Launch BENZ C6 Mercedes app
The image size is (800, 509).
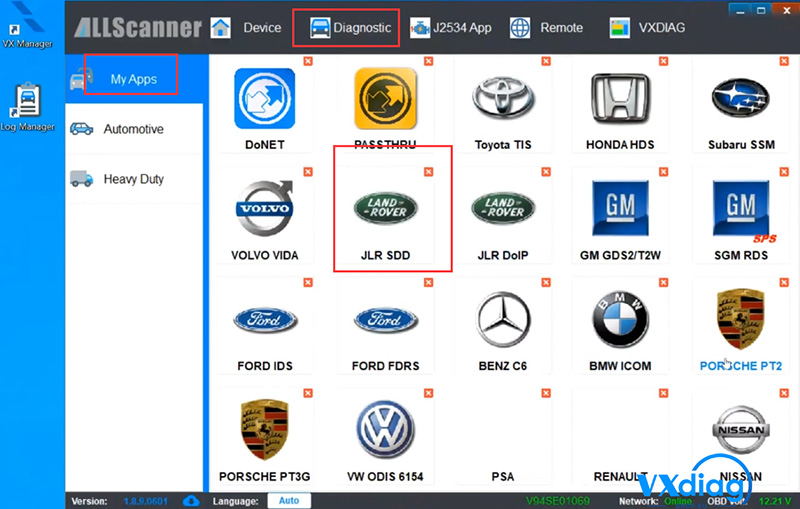click(x=503, y=320)
